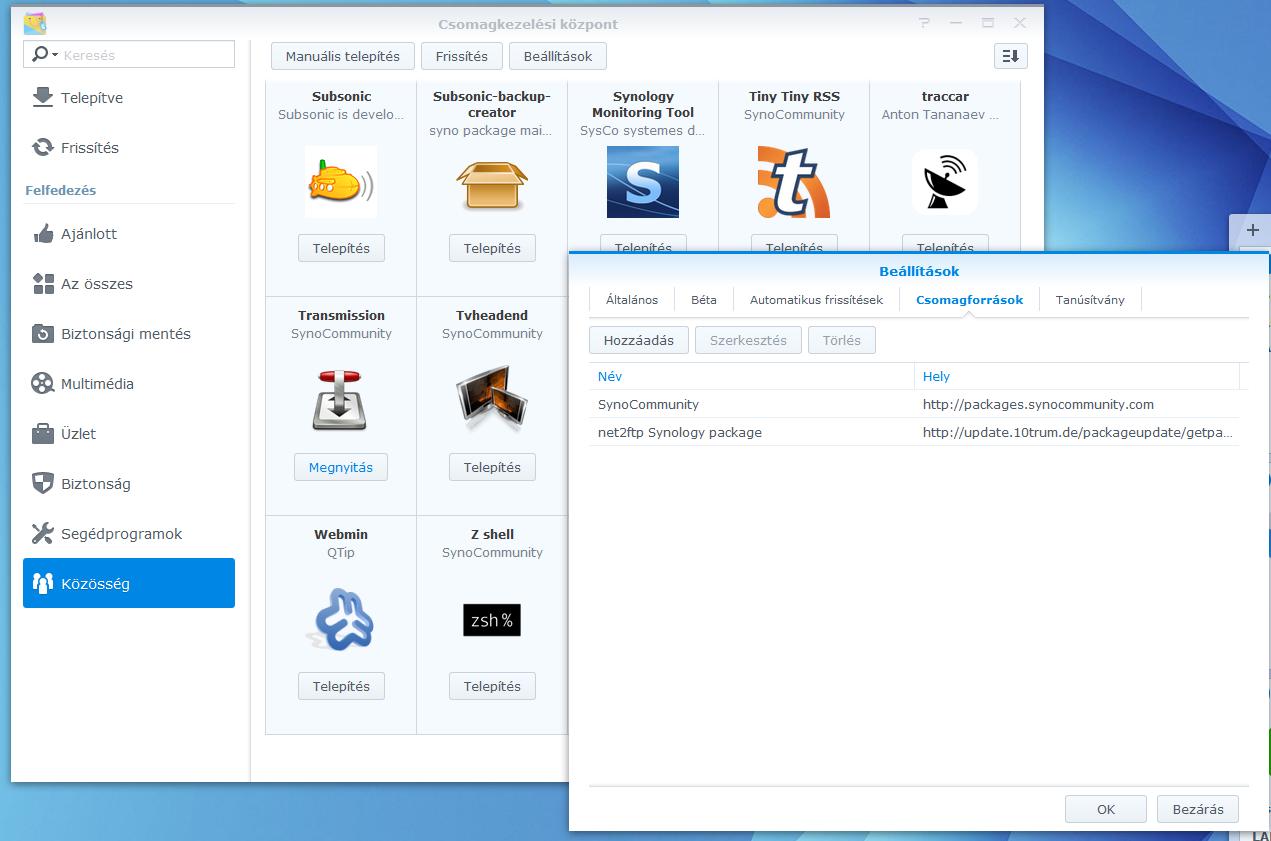Open the Synology Monitoring Tool icon
Image resolution: width=1271 pixels, height=841 pixels.
643,182
